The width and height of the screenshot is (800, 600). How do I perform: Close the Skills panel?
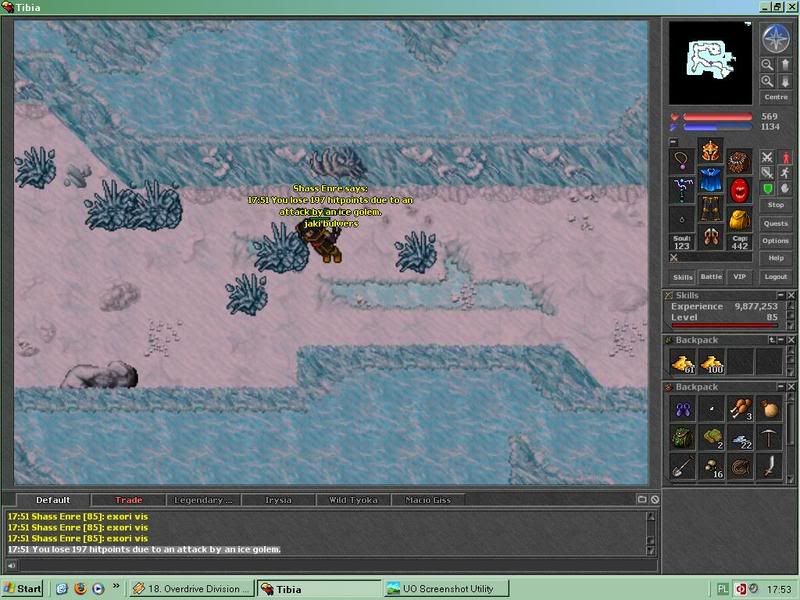click(x=791, y=295)
